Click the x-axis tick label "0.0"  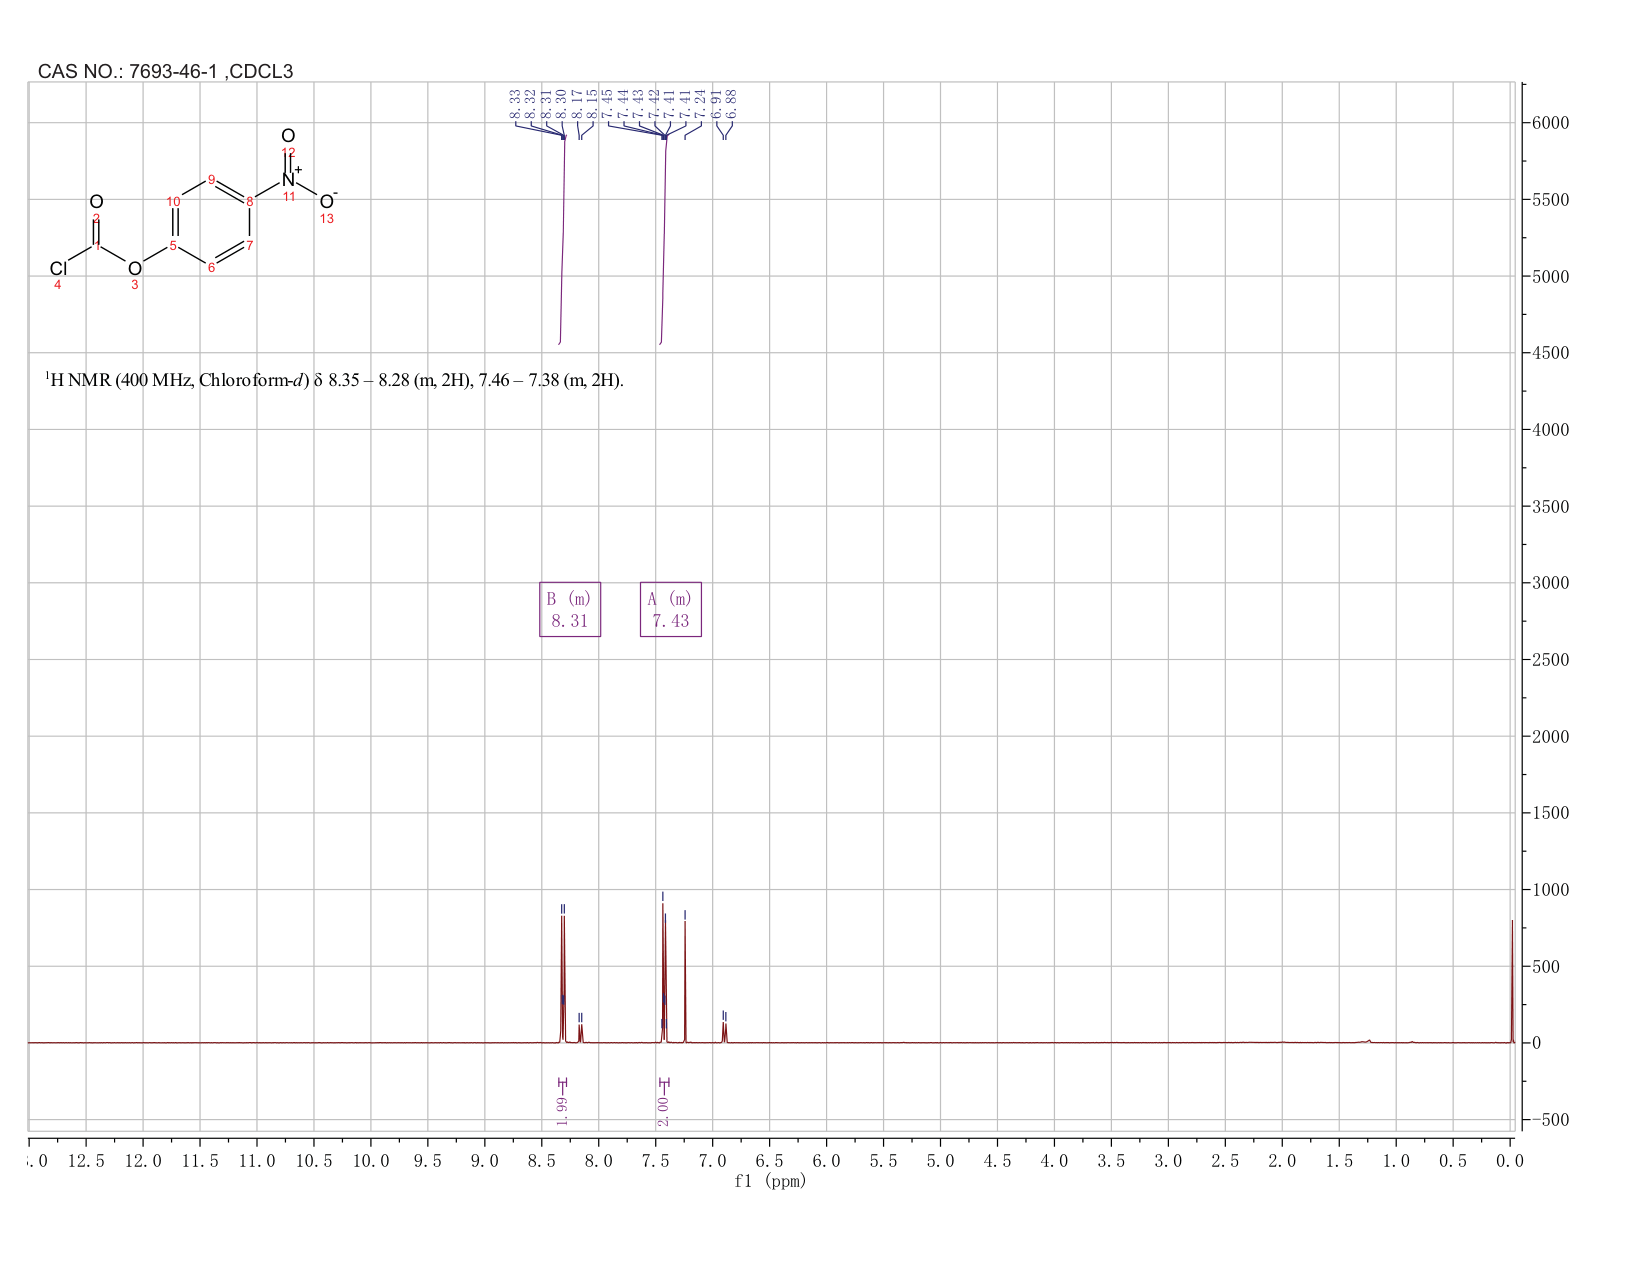[x=1510, y=1161]
